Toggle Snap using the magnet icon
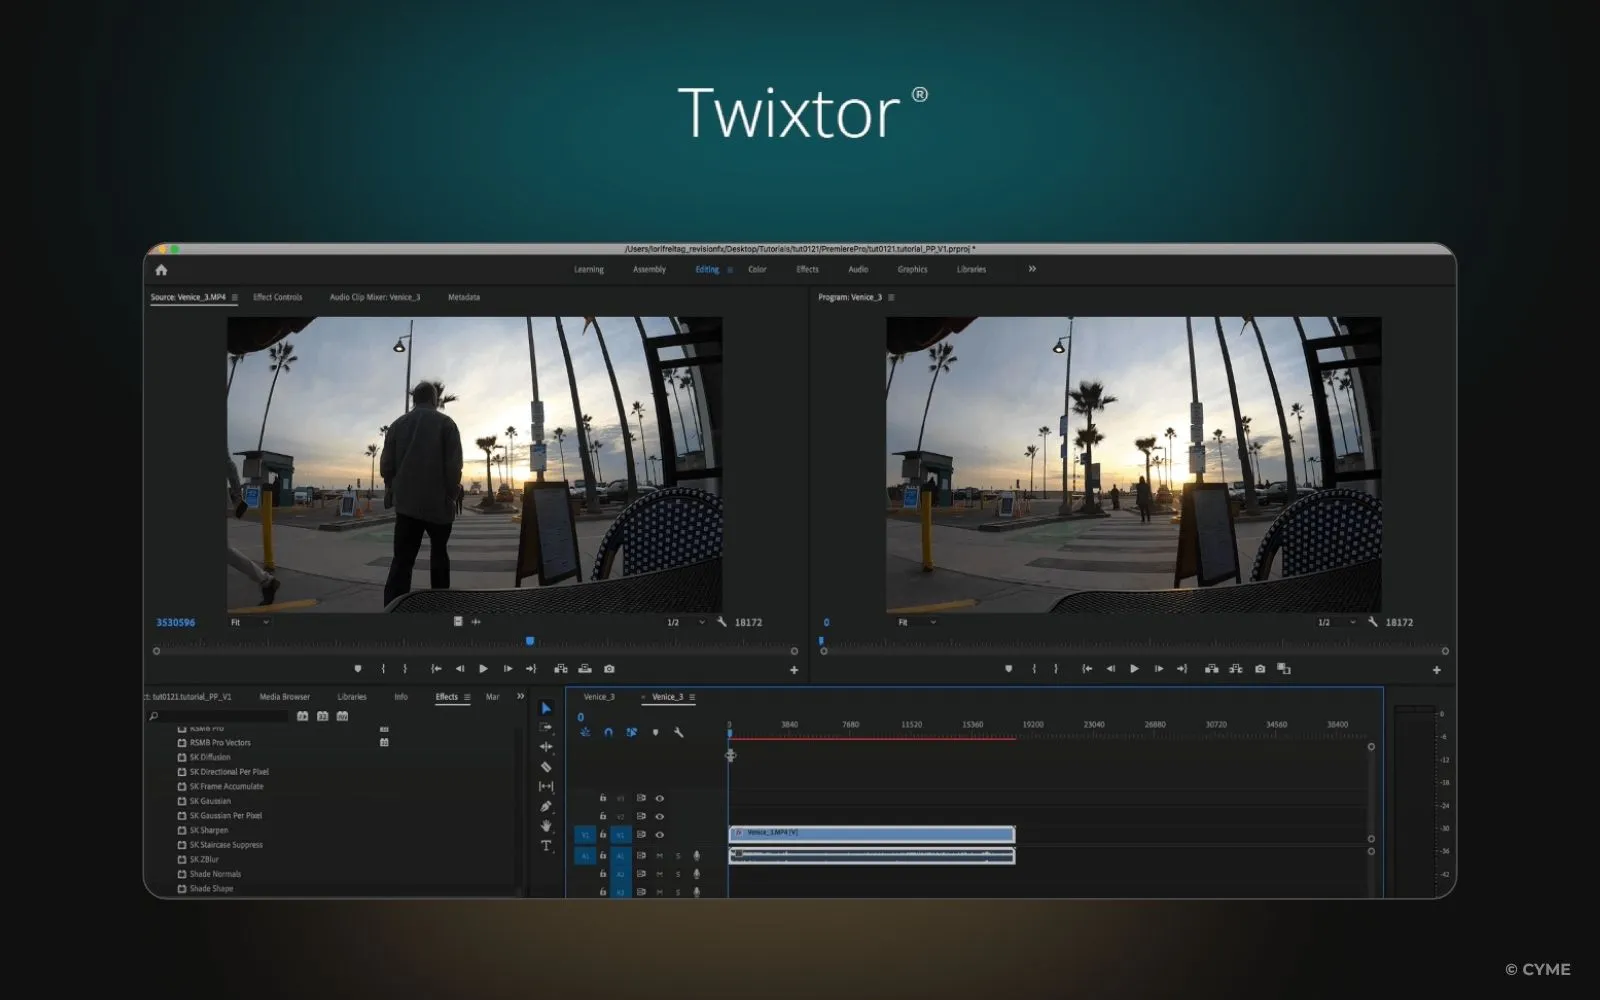Viewport: 1600px width, 1000px height. 608,732
